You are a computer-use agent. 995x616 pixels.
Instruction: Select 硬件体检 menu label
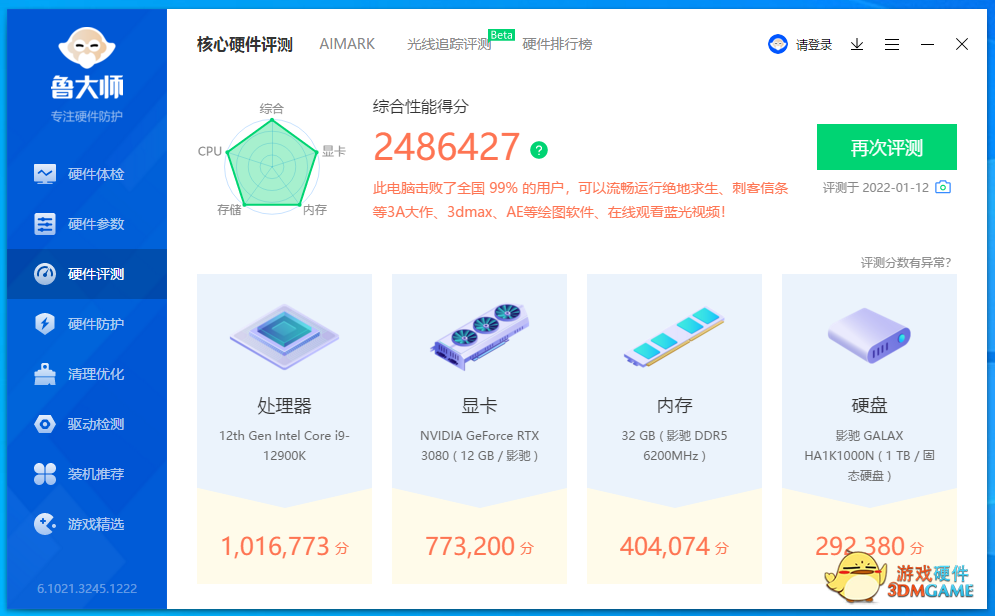click(x=96, y=174)
